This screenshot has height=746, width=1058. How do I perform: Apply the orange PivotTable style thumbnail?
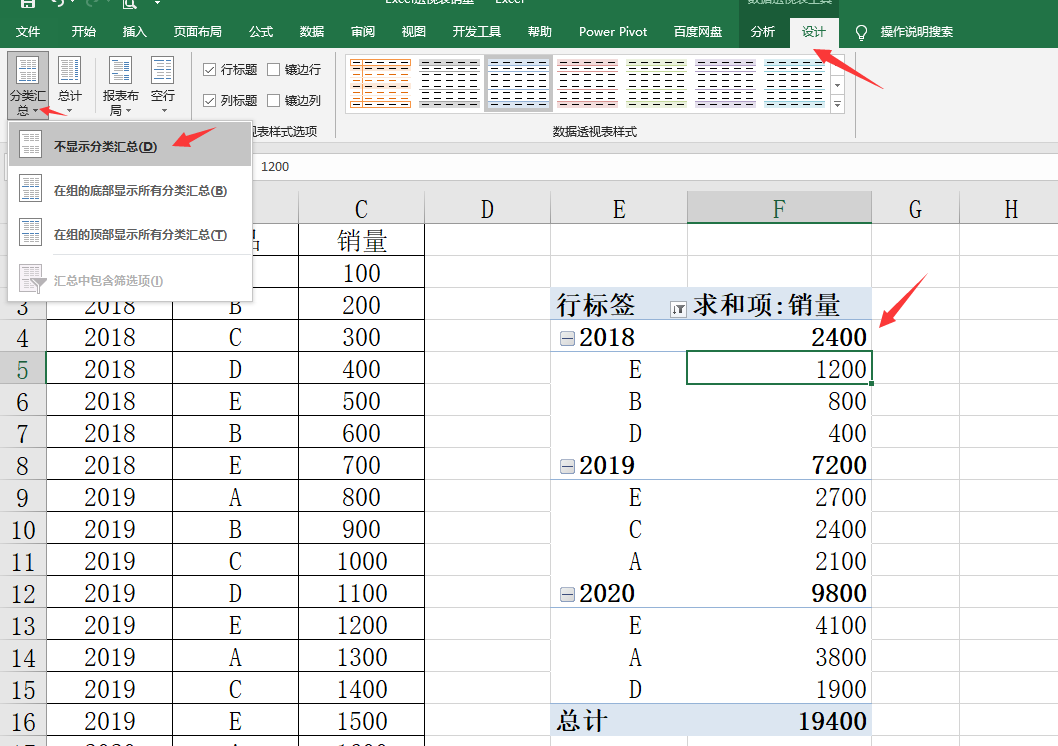(x=381, y=83)
